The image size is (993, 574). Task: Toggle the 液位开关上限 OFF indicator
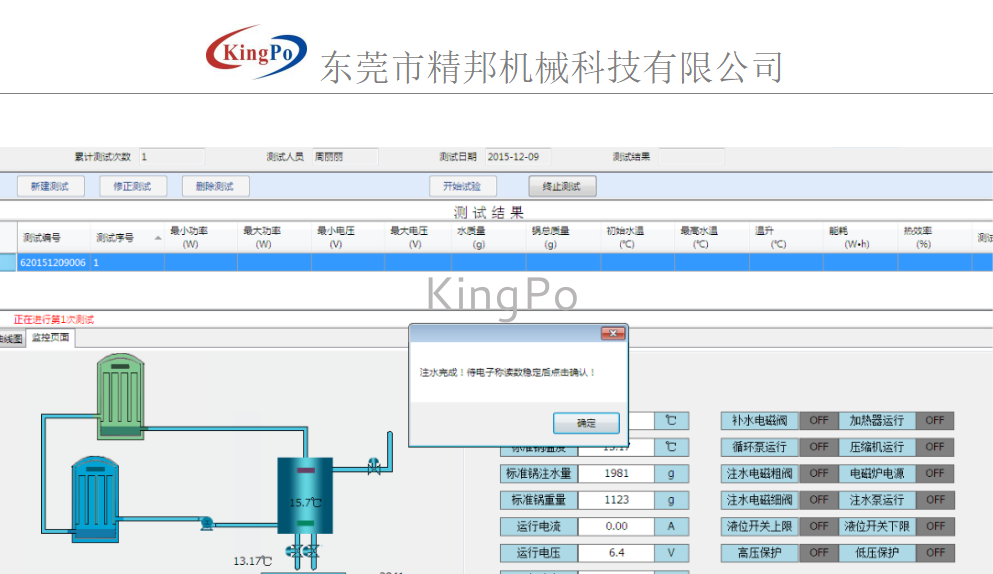(x=818, y=526)
